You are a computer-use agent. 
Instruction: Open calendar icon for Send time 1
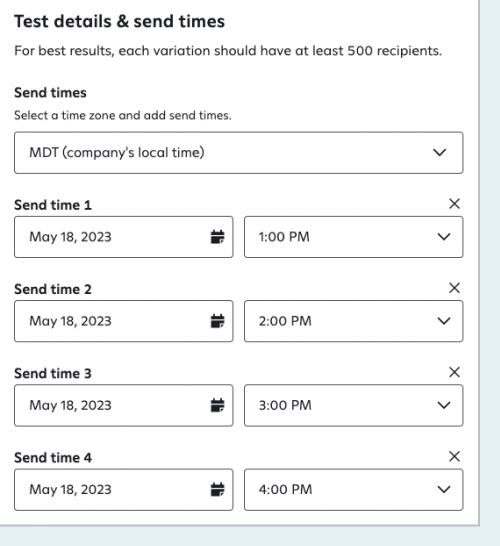(218, 237)
